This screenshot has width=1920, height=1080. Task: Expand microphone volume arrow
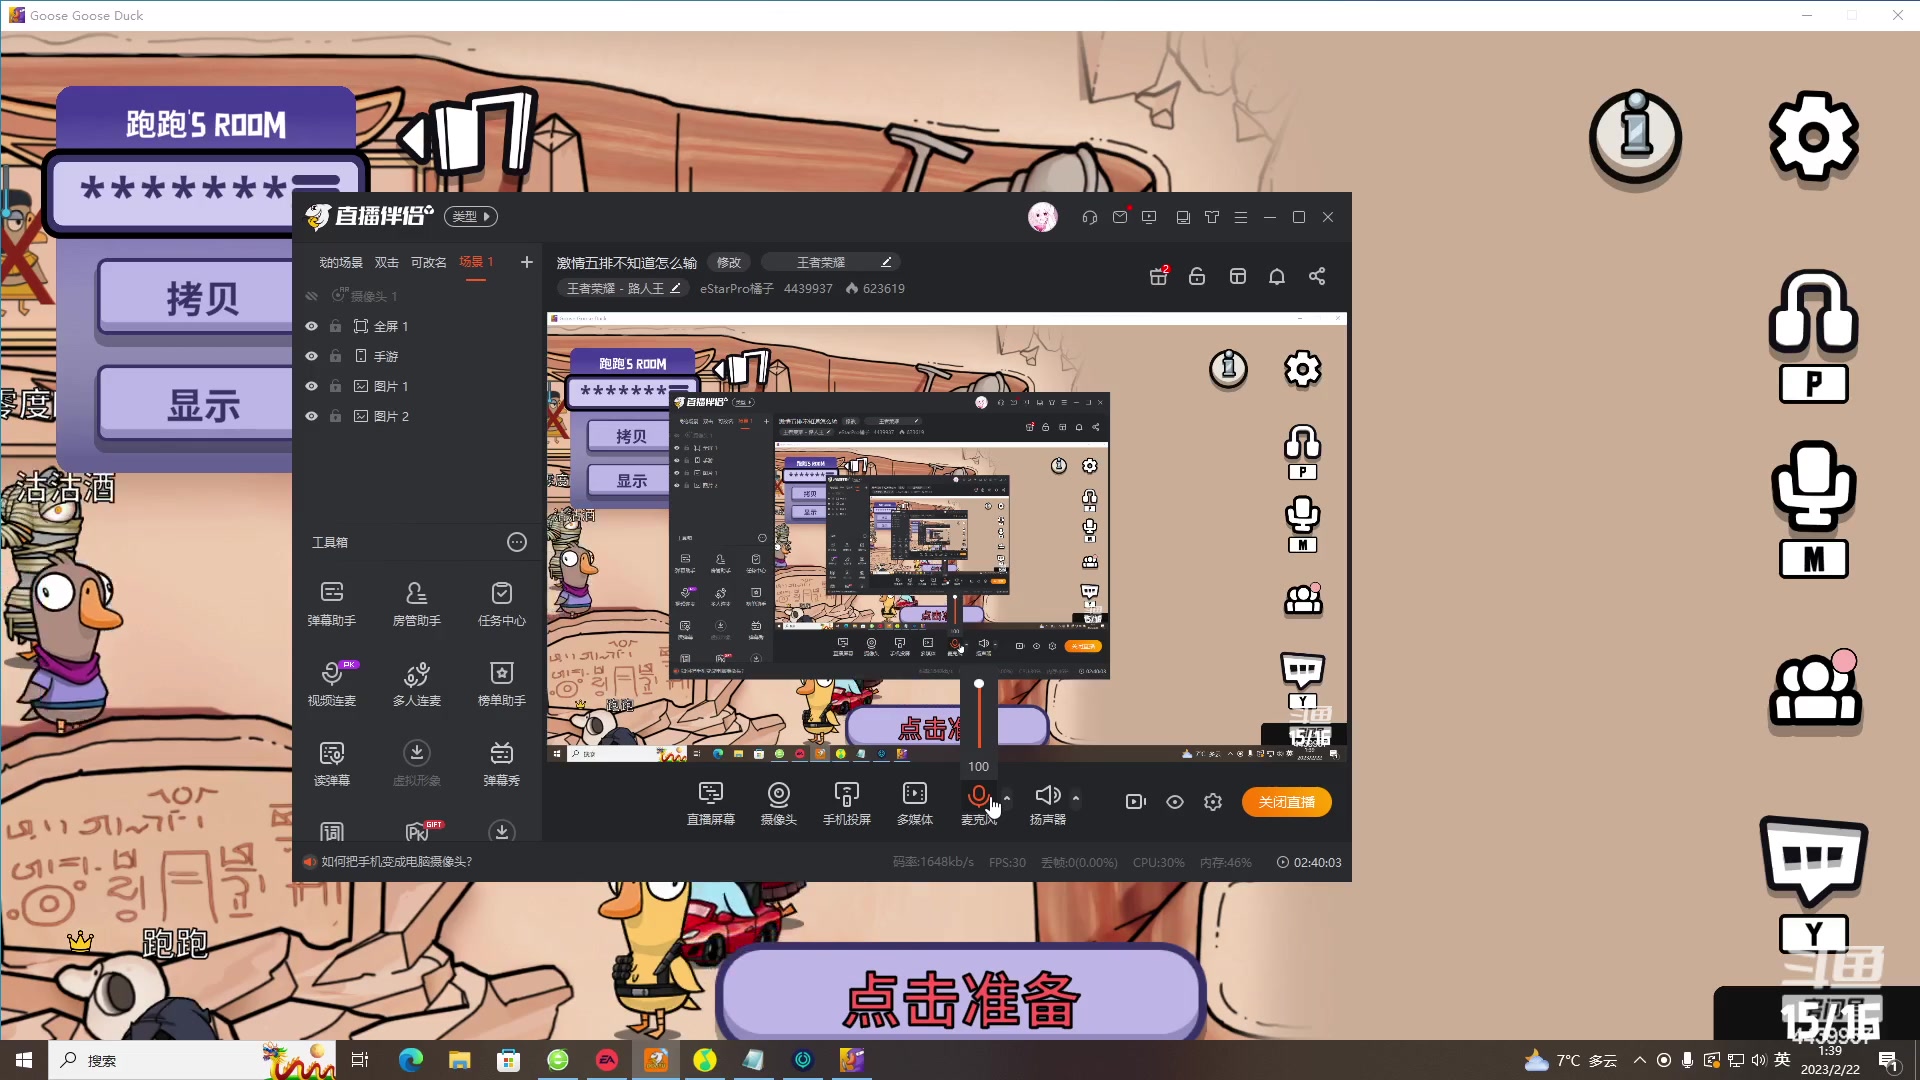point(1007,798)
